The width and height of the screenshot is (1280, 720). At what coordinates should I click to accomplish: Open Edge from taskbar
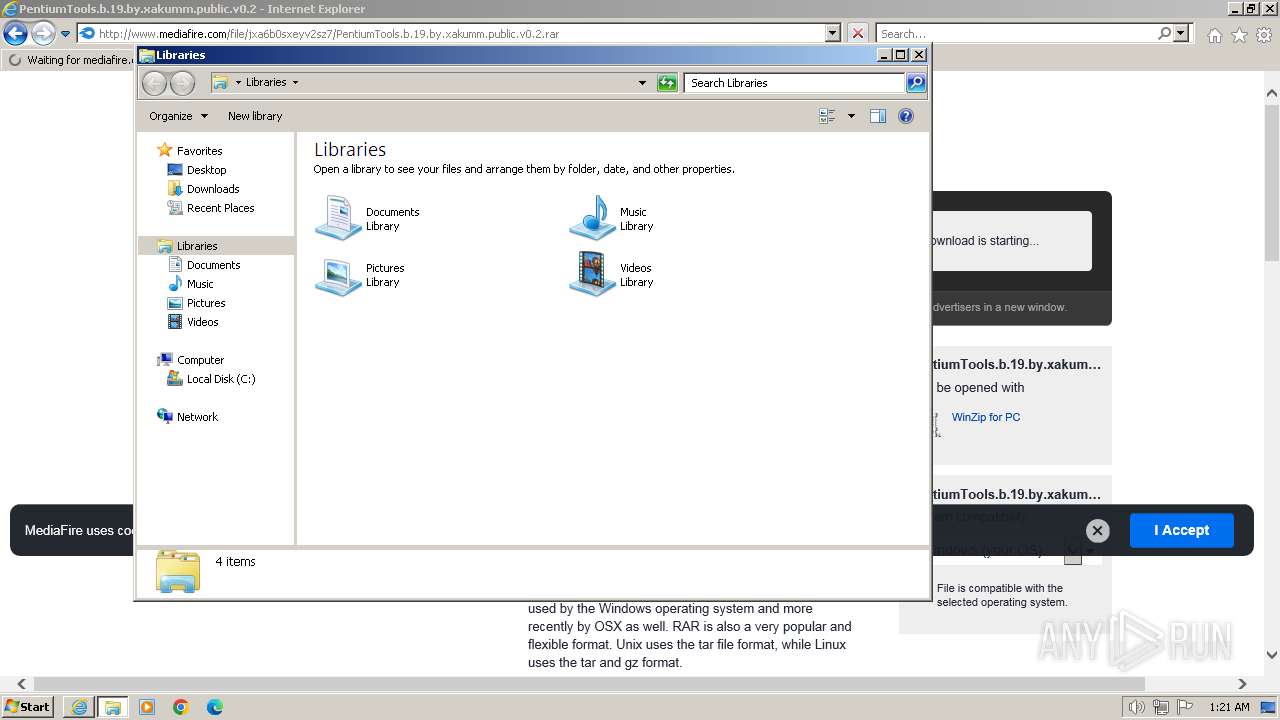(215, 707)
